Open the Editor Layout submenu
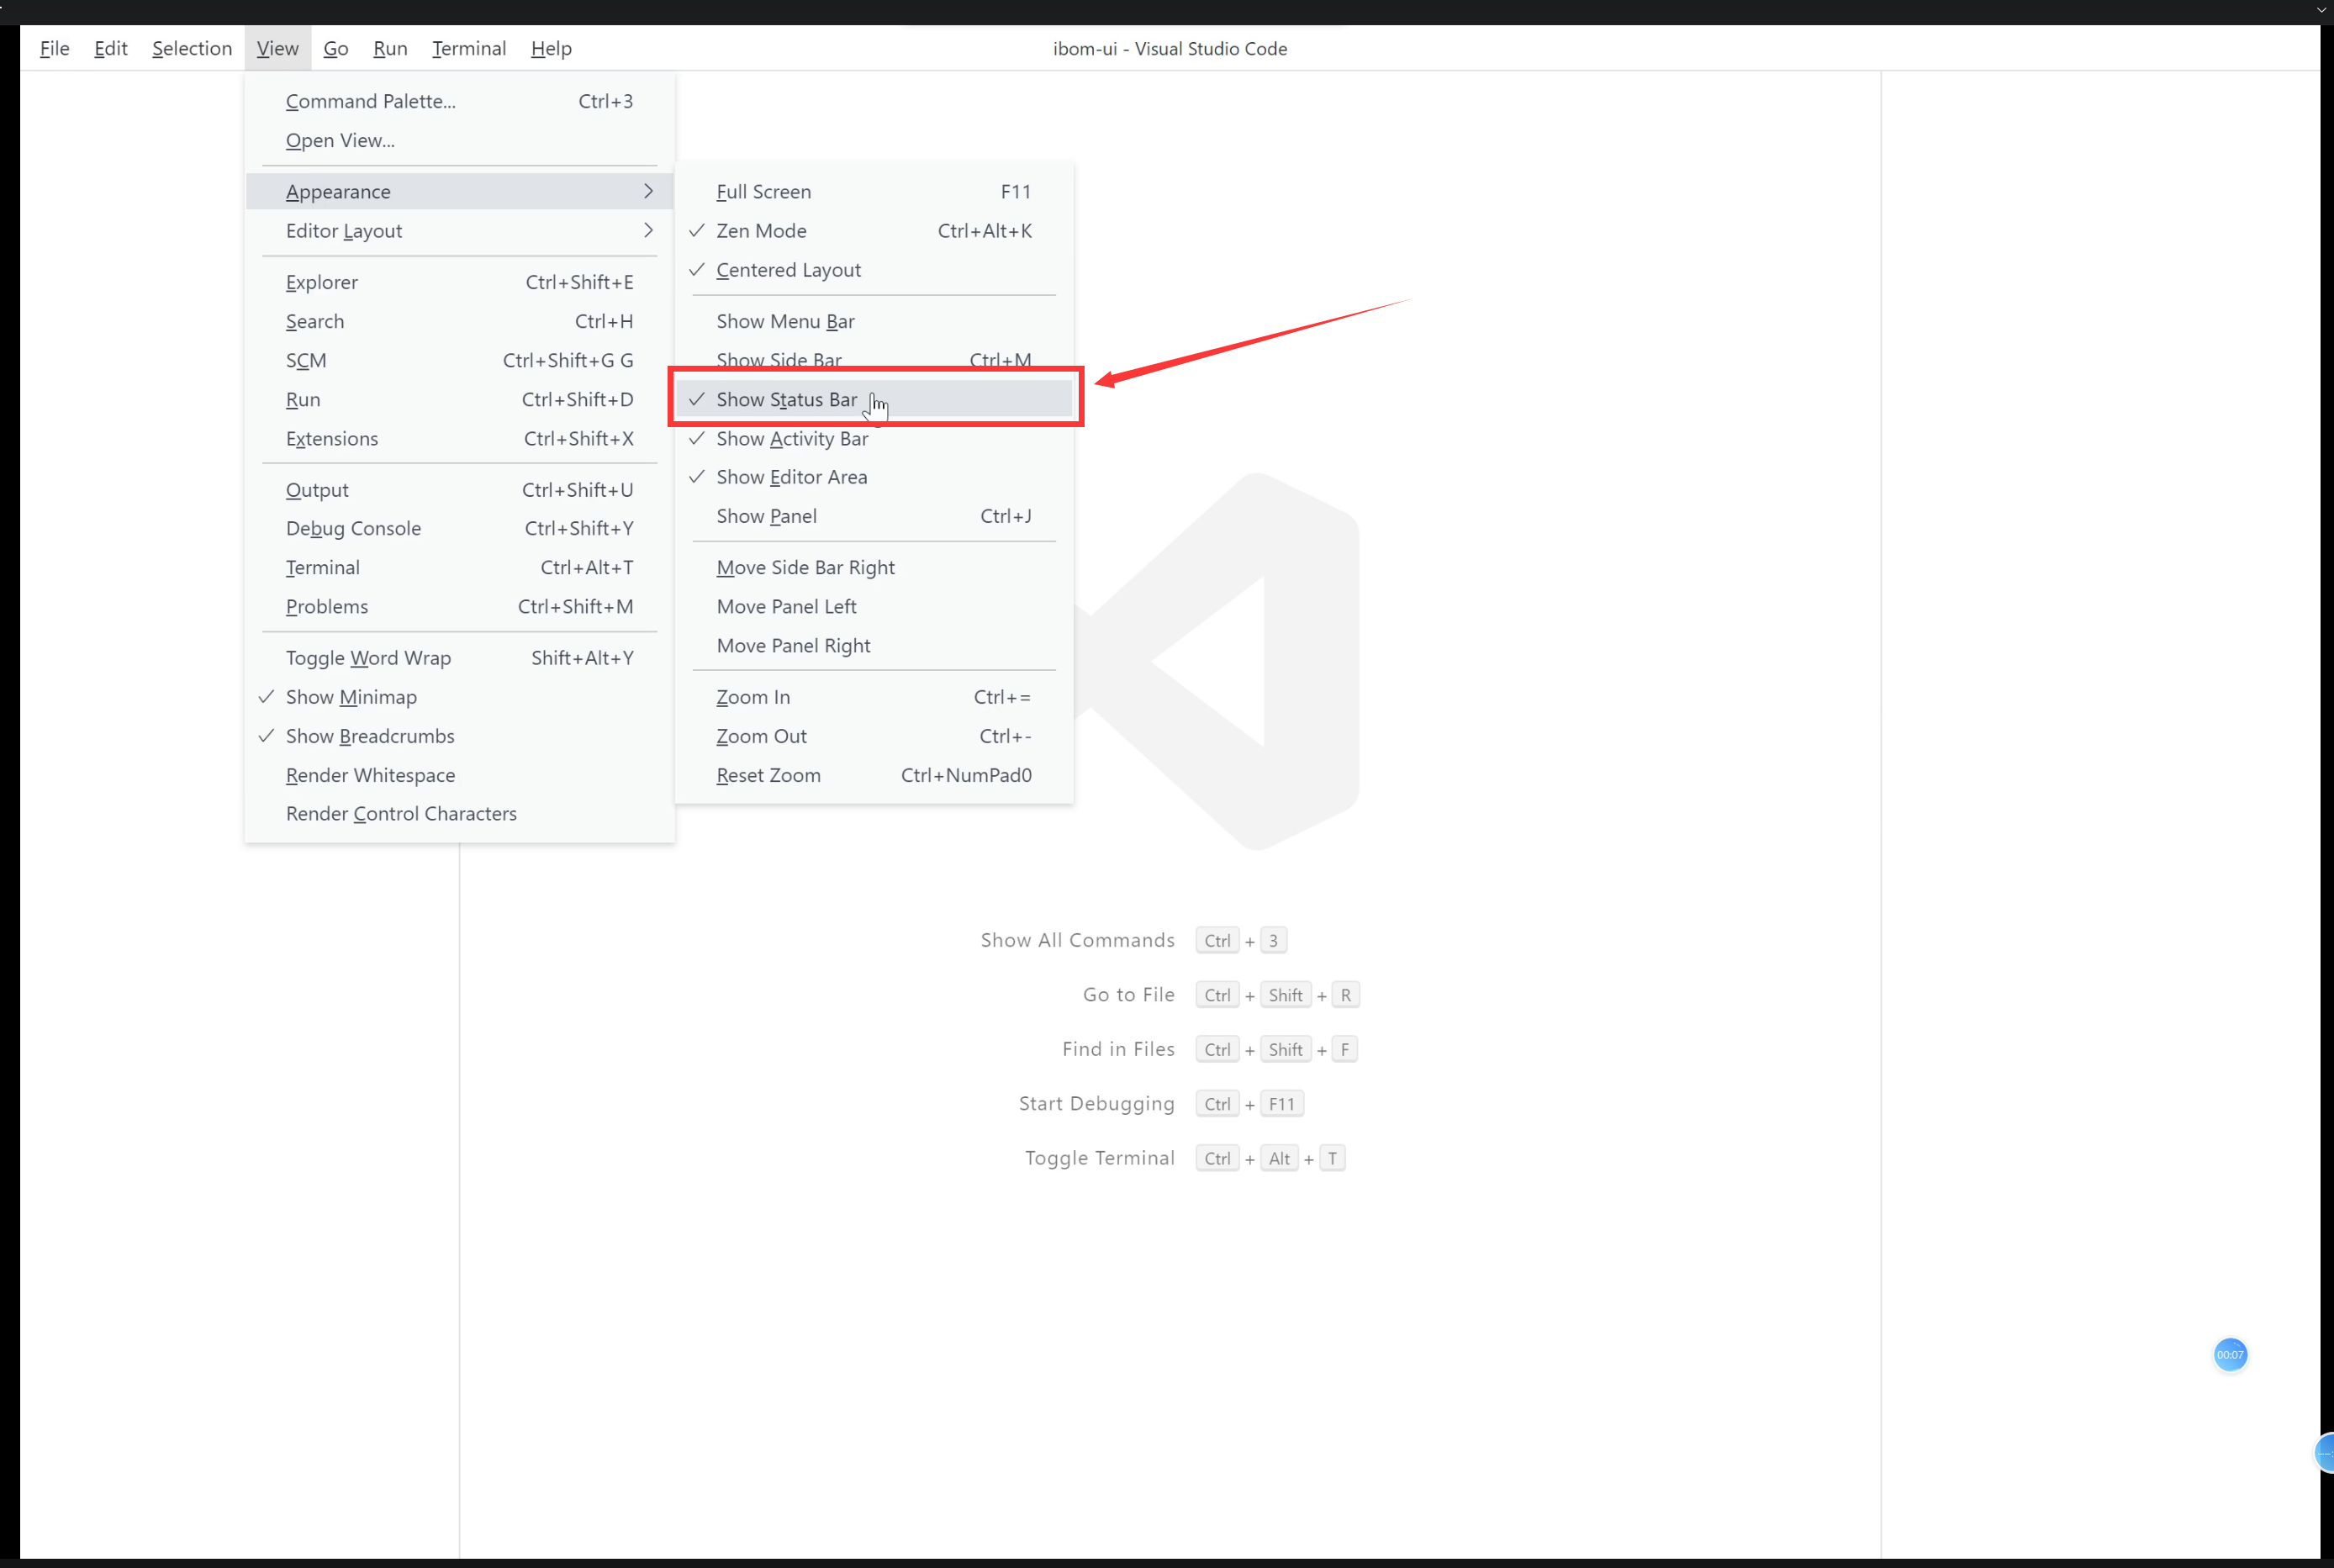2334x1568 pixels. [343, 230]
